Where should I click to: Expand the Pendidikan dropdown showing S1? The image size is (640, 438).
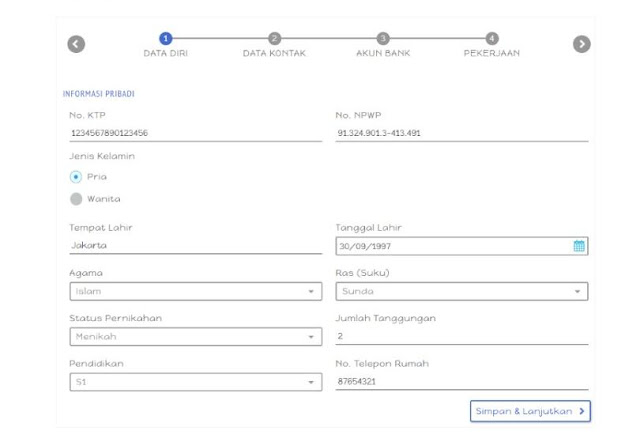pos(196,382)
